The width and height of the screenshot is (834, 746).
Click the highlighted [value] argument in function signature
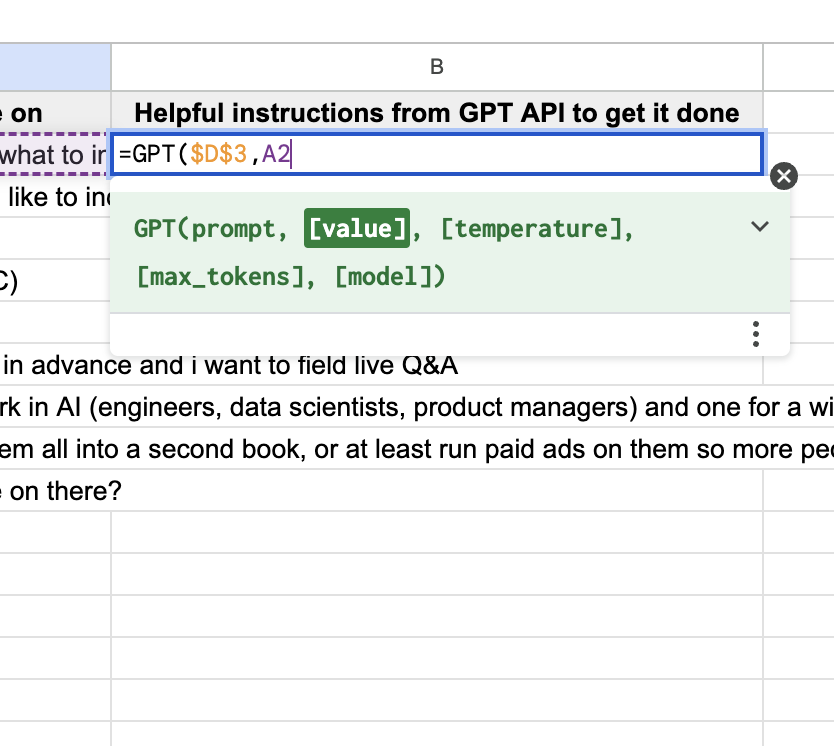[356, 228]
